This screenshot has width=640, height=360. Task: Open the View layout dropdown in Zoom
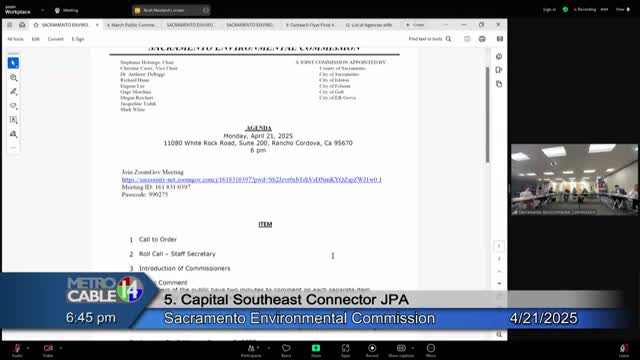(x=622, y=9)
